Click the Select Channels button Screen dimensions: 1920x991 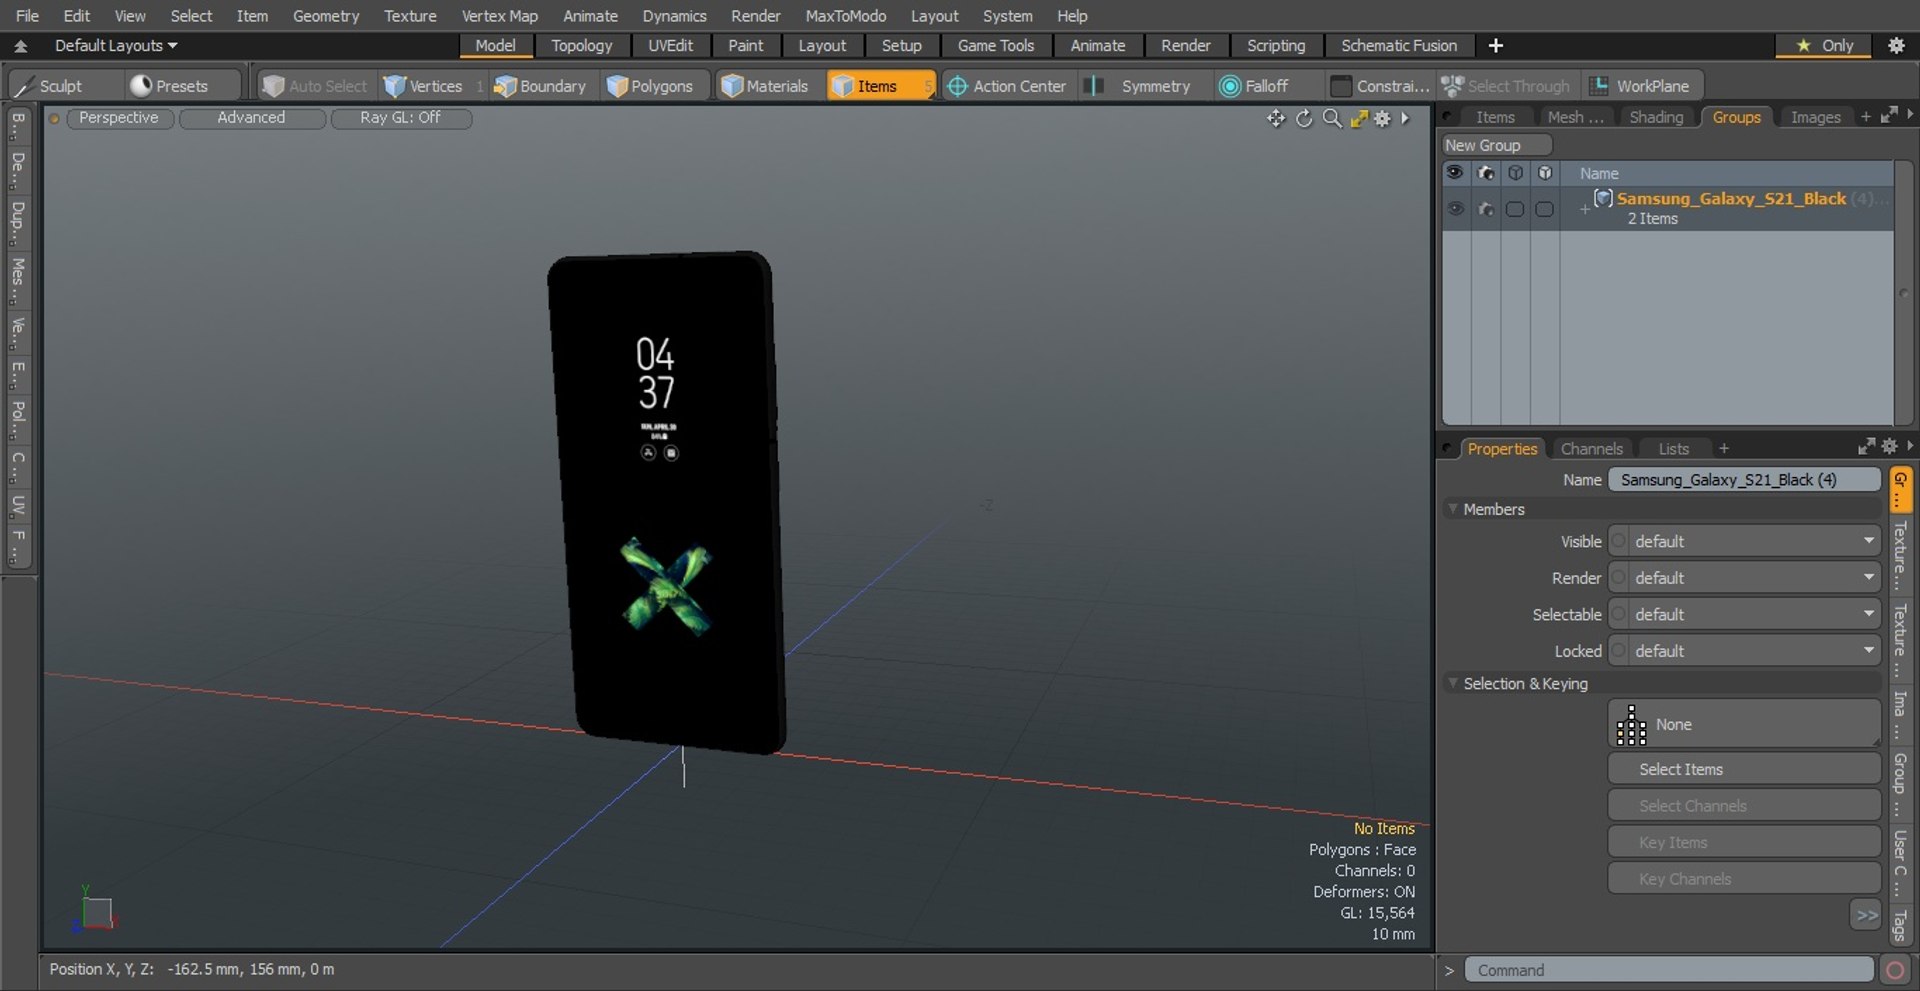click(x=1745, y=806)
